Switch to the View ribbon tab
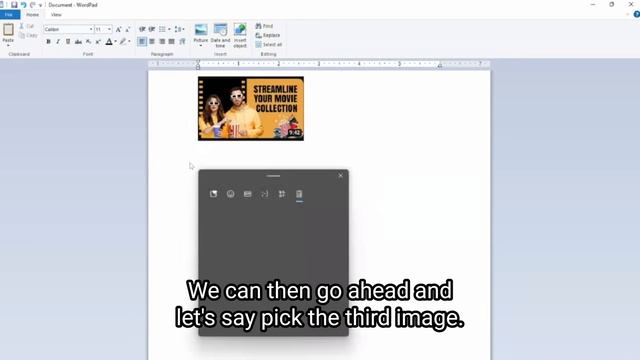Viewport: 640px width, 360px height. (x=56, y=15)
